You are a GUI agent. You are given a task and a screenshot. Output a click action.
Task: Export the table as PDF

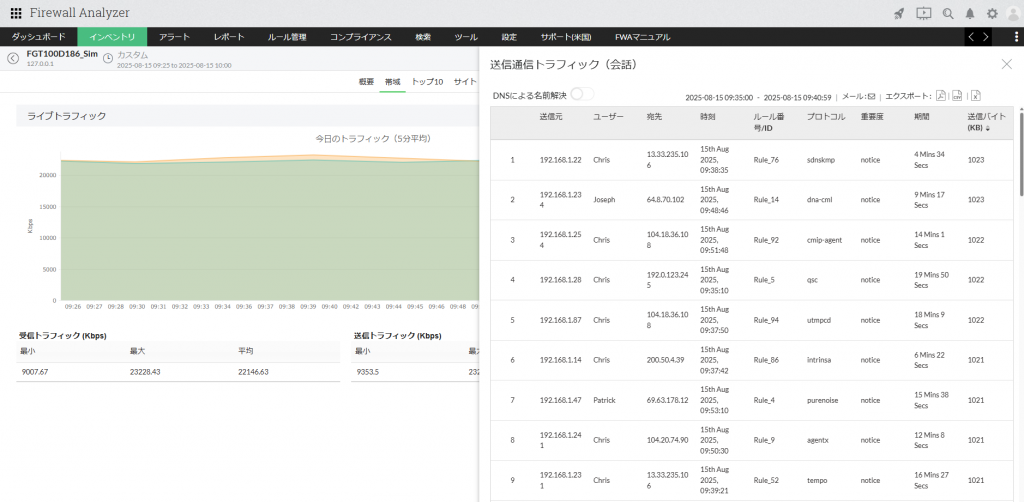coord(940,96)
